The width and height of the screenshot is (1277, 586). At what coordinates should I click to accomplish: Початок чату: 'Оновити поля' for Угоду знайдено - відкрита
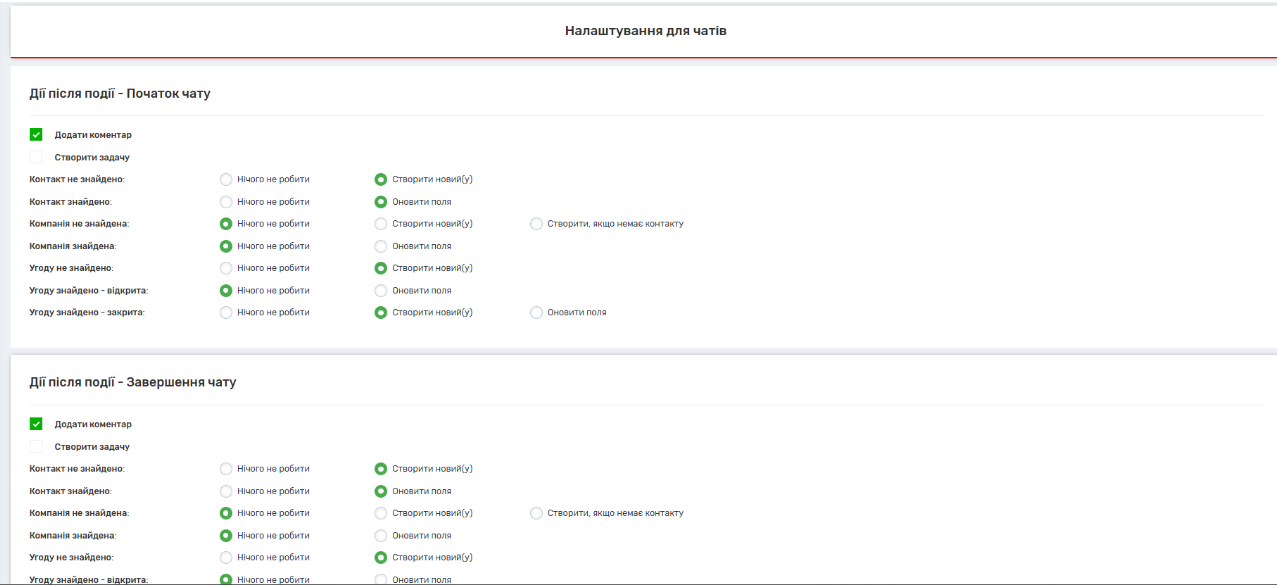(x=381, y=291)
